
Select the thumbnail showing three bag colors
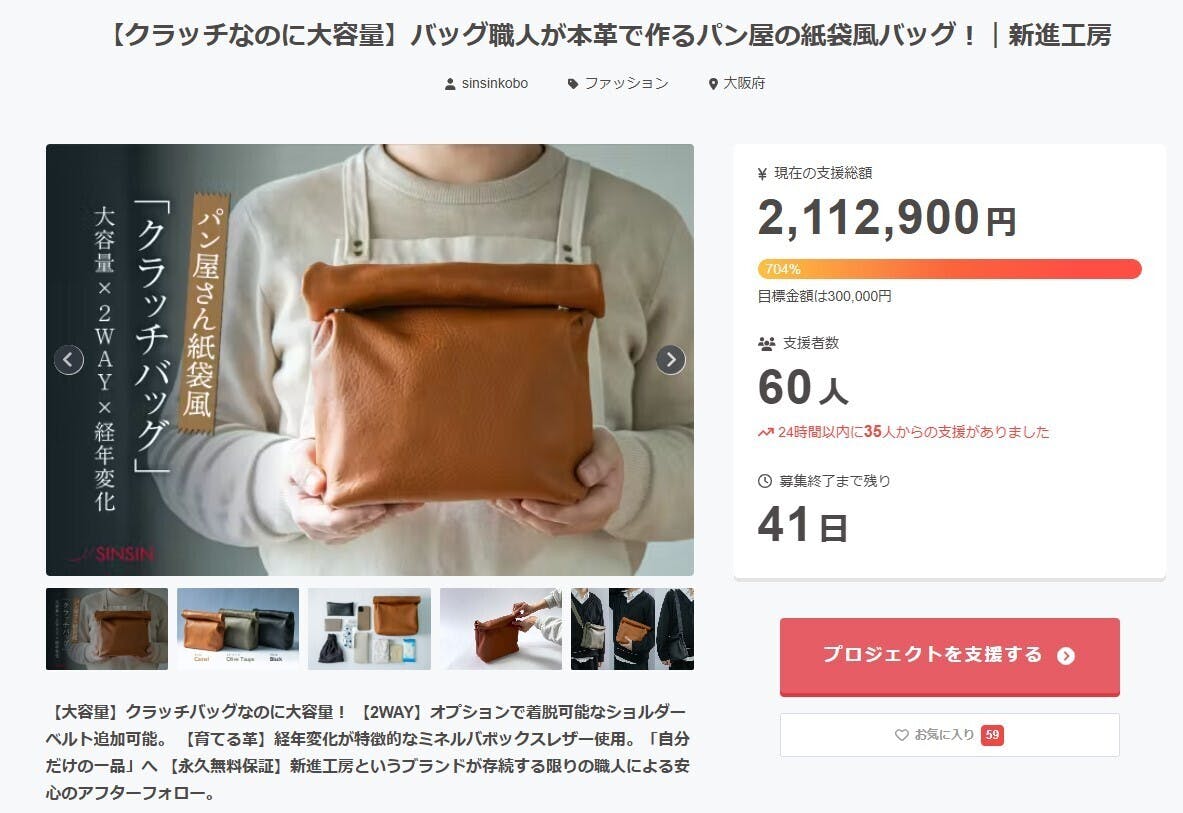pos(238,629)
